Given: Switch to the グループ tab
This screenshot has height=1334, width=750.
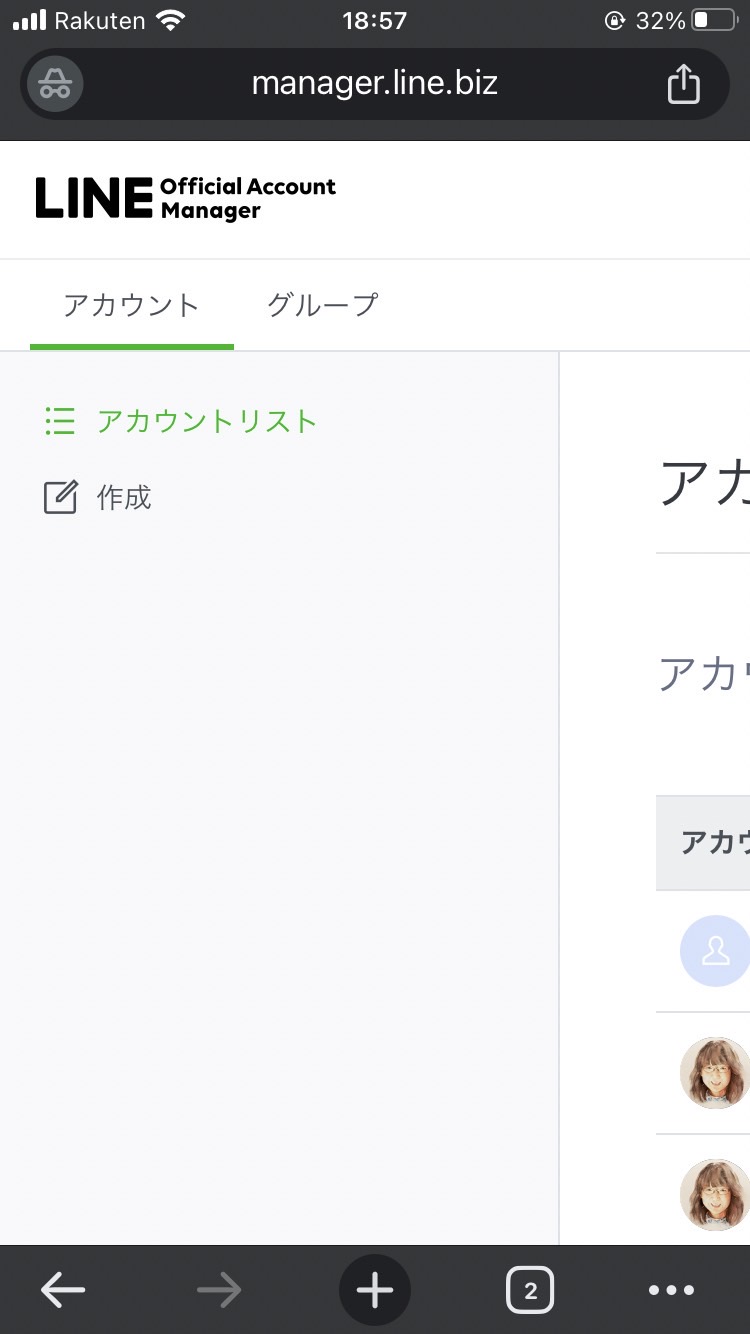Looking at the screenshot, I should pos(322,305).
